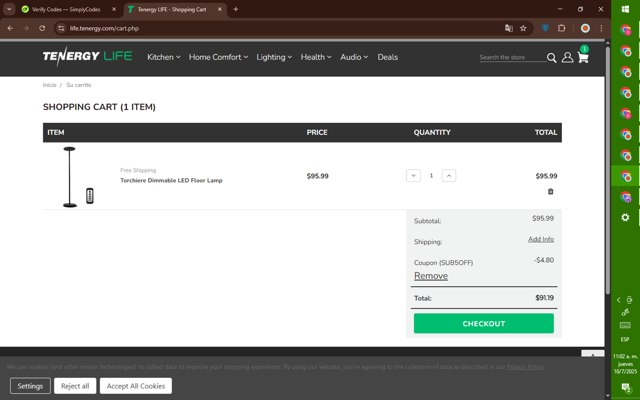Open the user account icon

click(567, 58)
